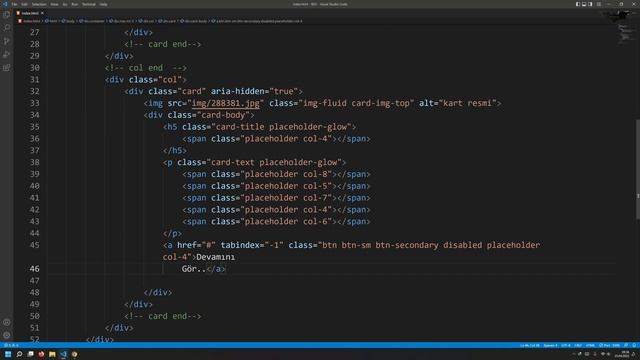Open Customize Layout icon in title bar
Viewport: 640px width, 360px height.
pyautogui.click(x=599, y=4)
